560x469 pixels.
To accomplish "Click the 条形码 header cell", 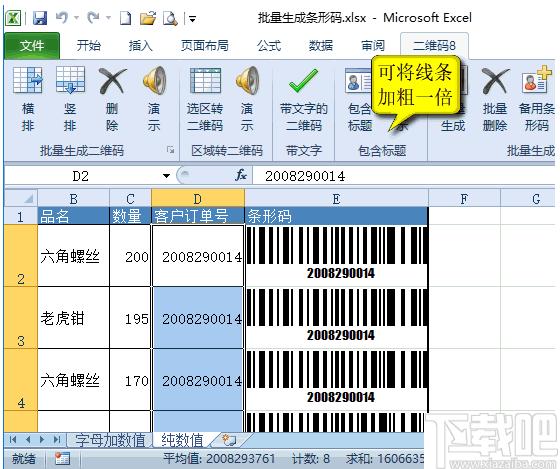I will click(x=336, y=216).
